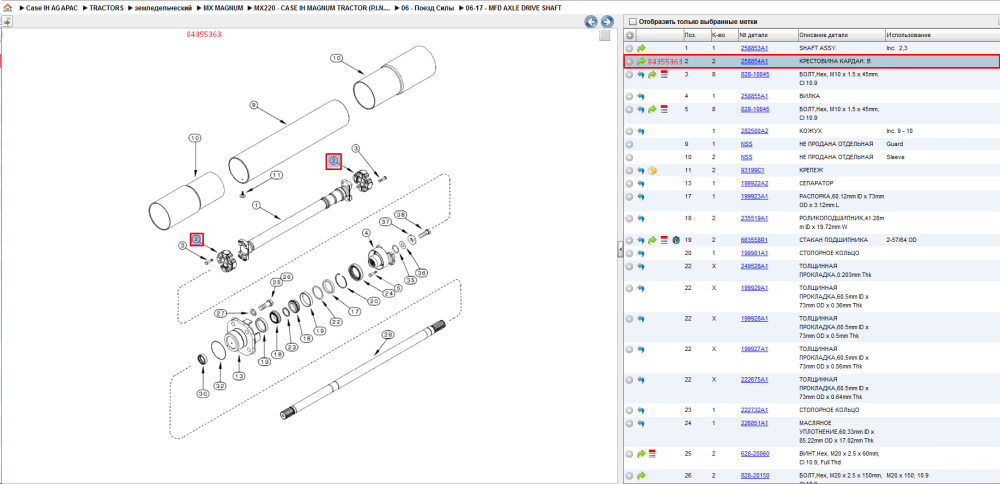
Task: Navigate to 'MX220 - CASE IH MAGNUM TRACTOR' breadcrumb
Action: (320, 8)
